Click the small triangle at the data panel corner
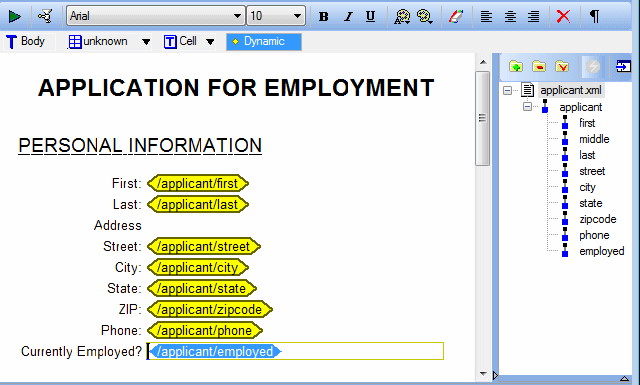640x385 pixels. coord(624,378)
